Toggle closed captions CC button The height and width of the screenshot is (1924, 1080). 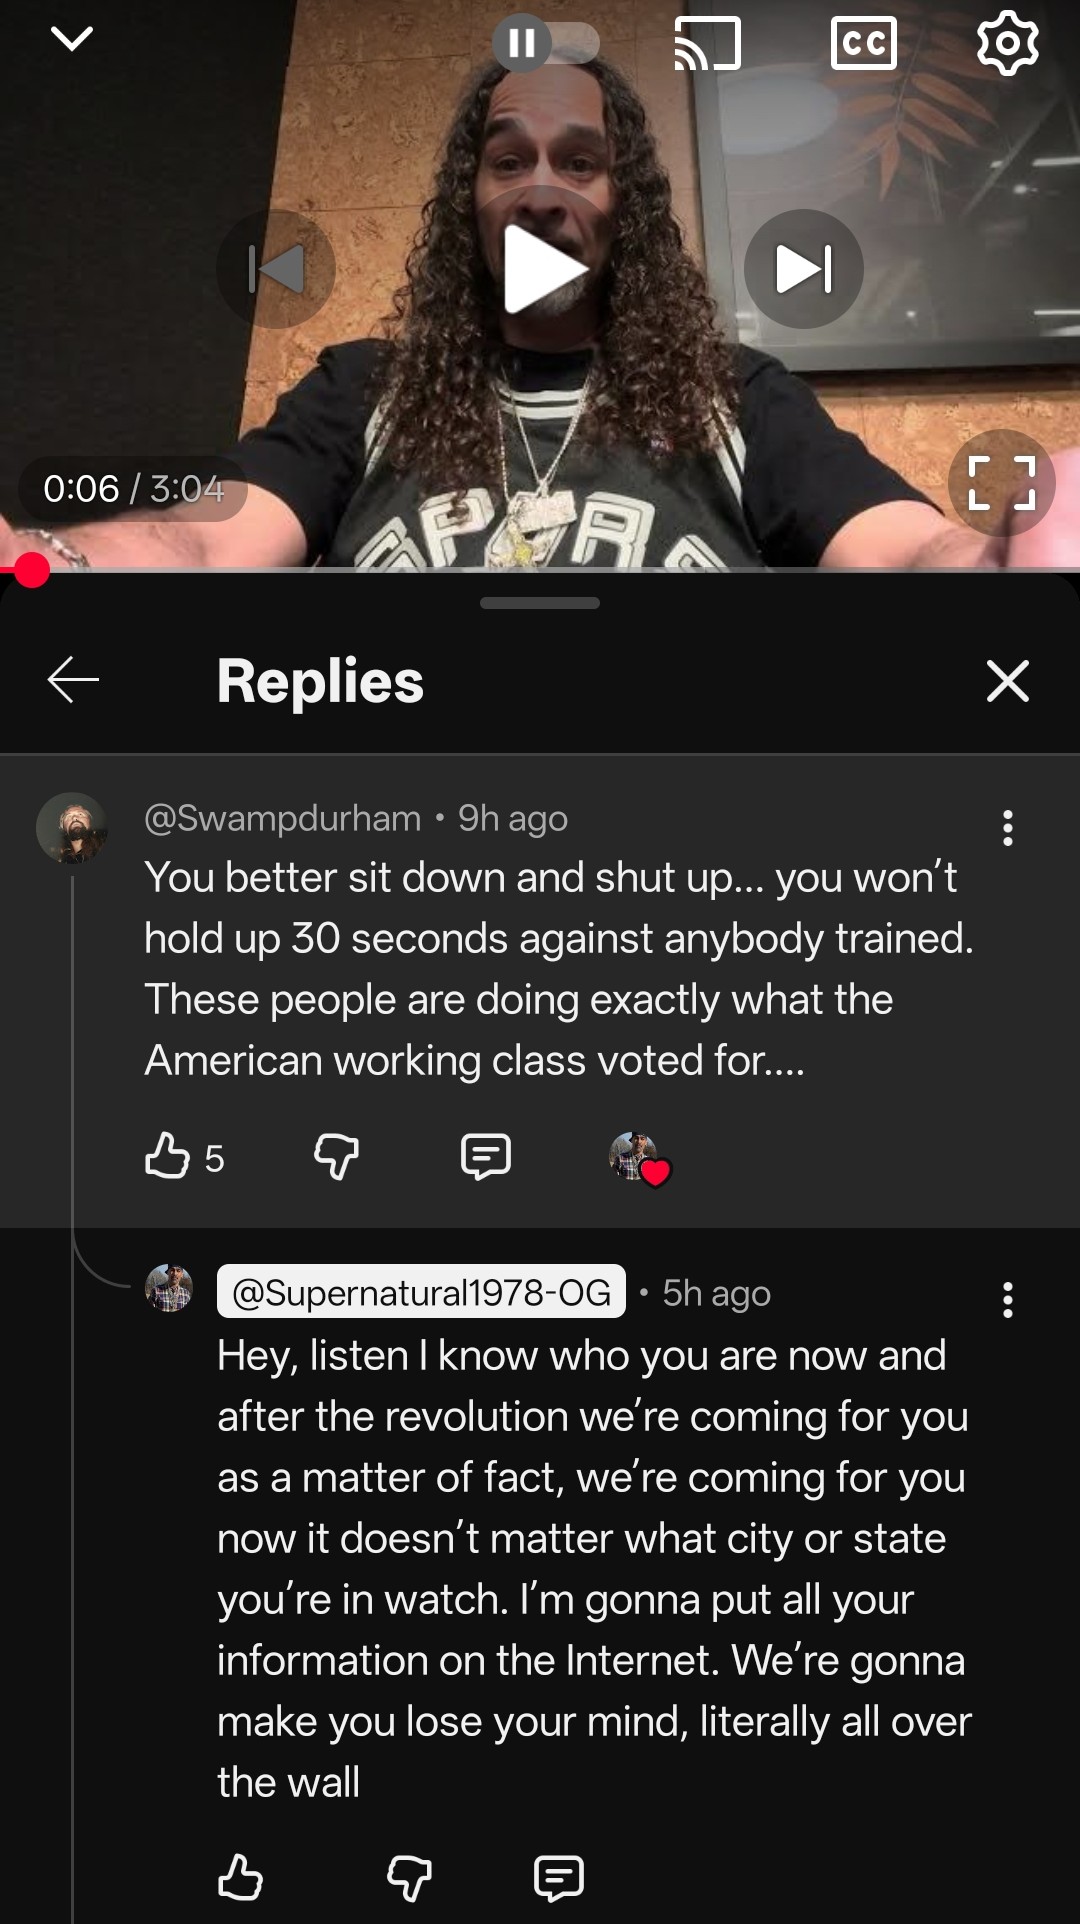864,43
